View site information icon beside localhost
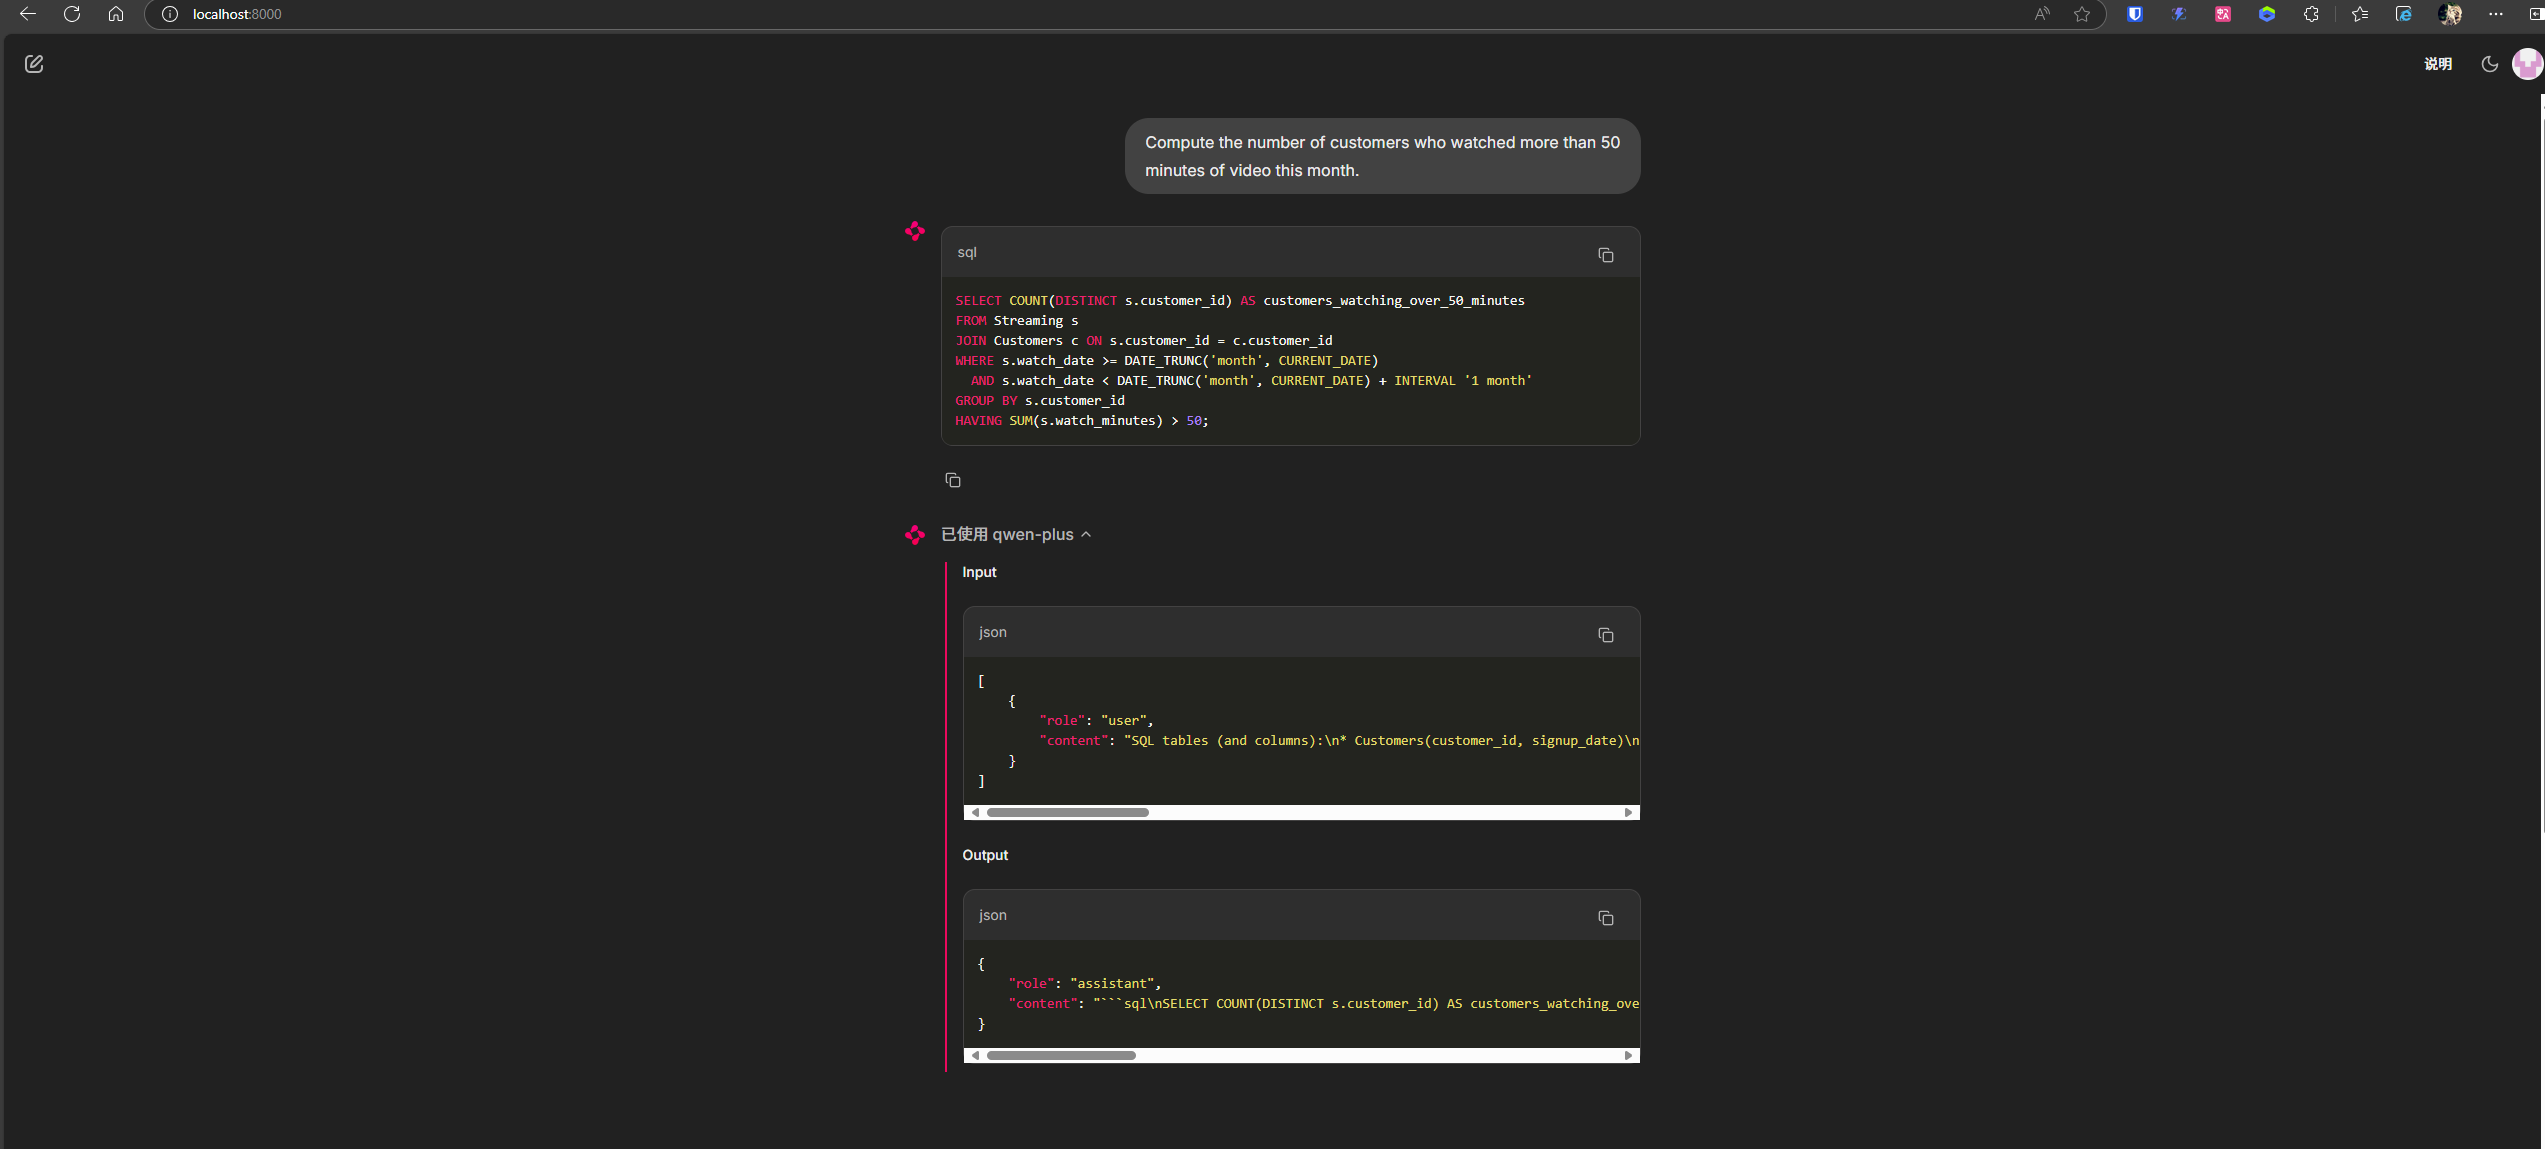 [170, 14]
